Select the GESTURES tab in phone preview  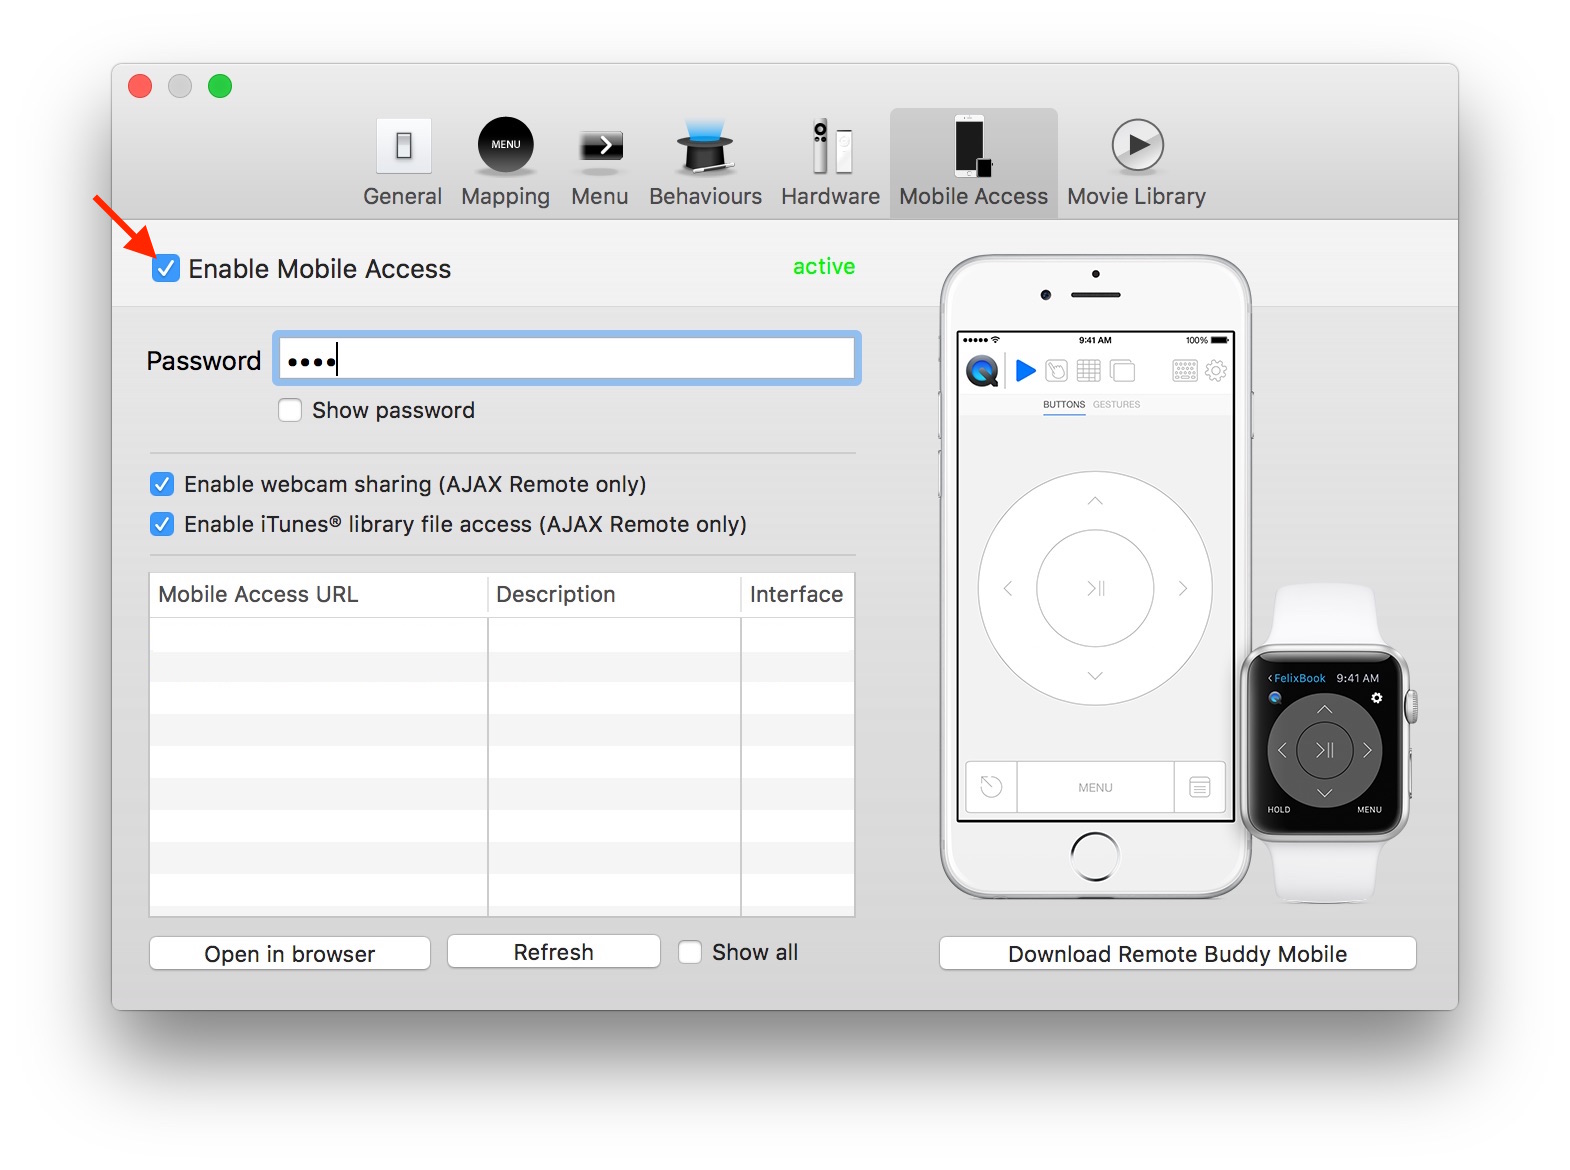click(1116, 405)
